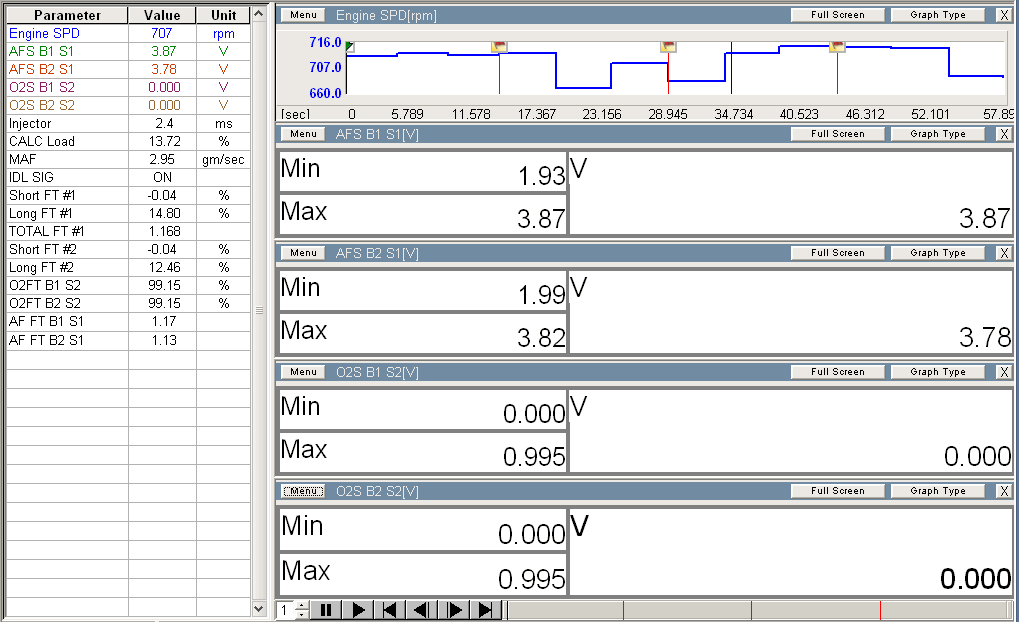This screenshot has width=1019, height=622.
Task: Open Menu for the Engine SPD graph
Action: pos(303,15)
